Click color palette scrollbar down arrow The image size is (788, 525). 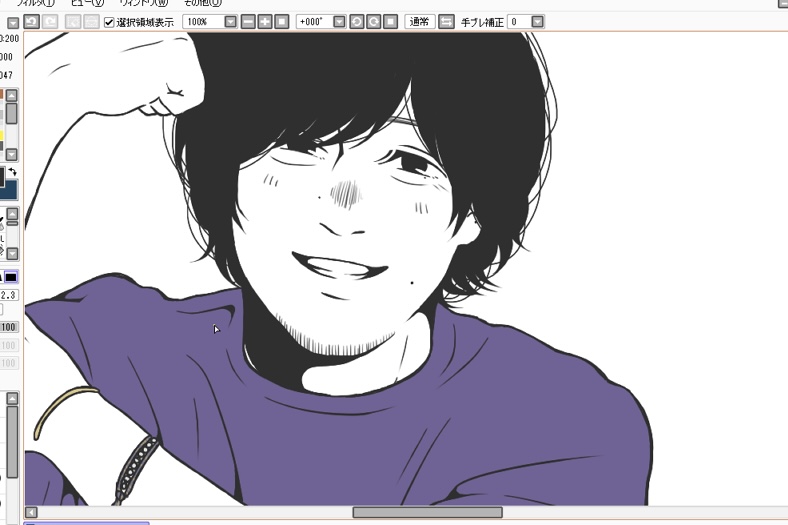(12, 155)
